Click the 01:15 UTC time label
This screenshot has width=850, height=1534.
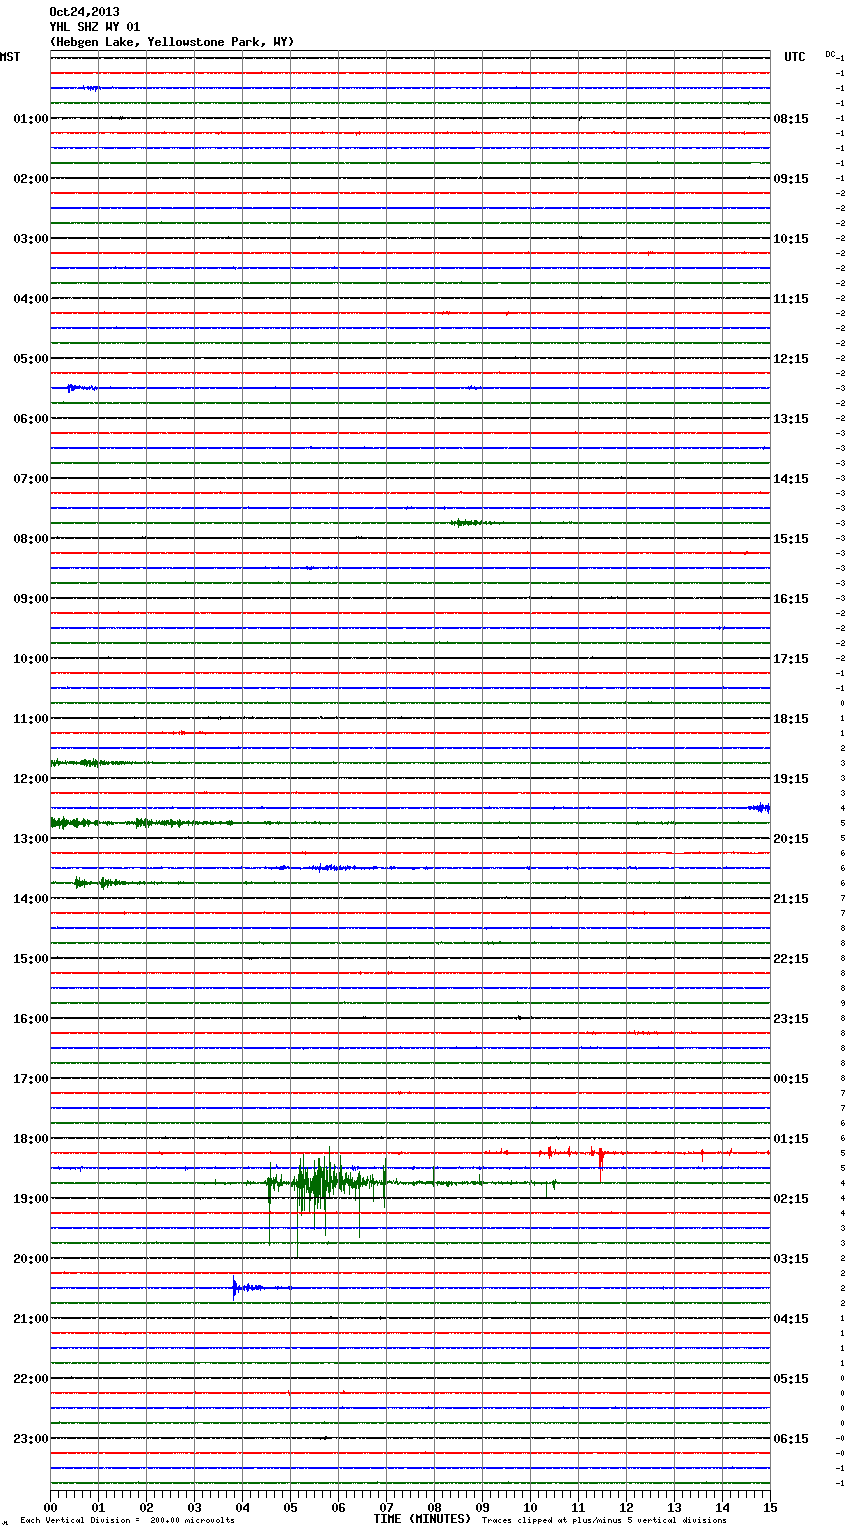[x=791, y=1139]
